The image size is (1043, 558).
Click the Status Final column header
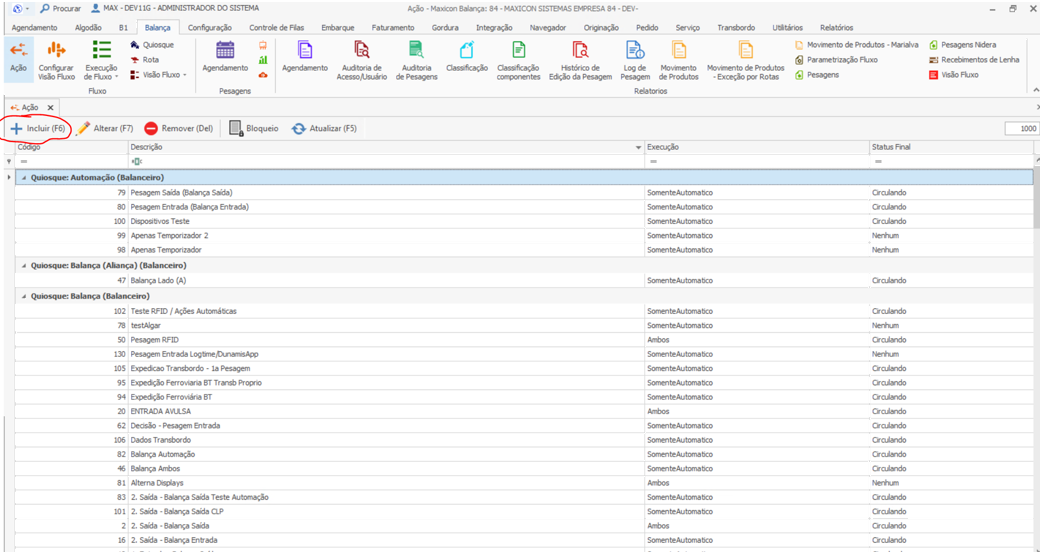951,148
